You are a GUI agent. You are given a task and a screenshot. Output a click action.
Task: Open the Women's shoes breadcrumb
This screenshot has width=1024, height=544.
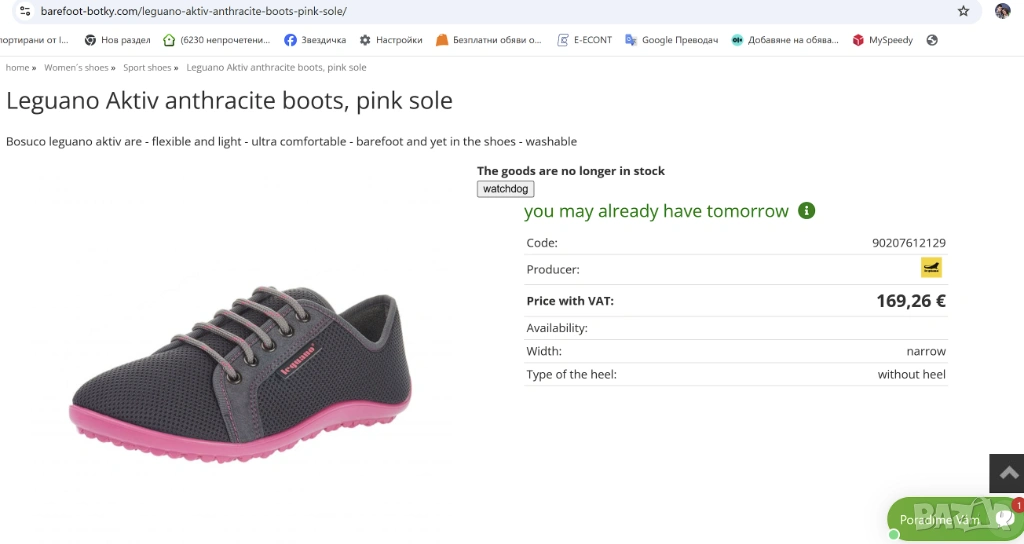click(76, 68)
